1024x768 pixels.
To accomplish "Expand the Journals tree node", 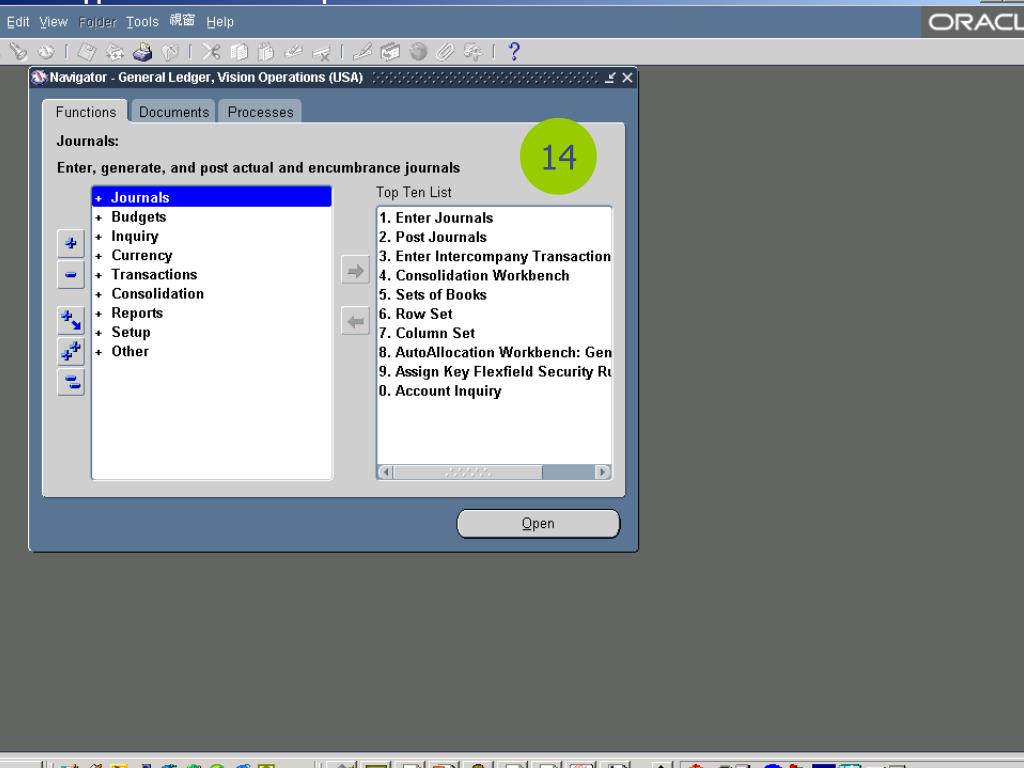I will point(99,198).
